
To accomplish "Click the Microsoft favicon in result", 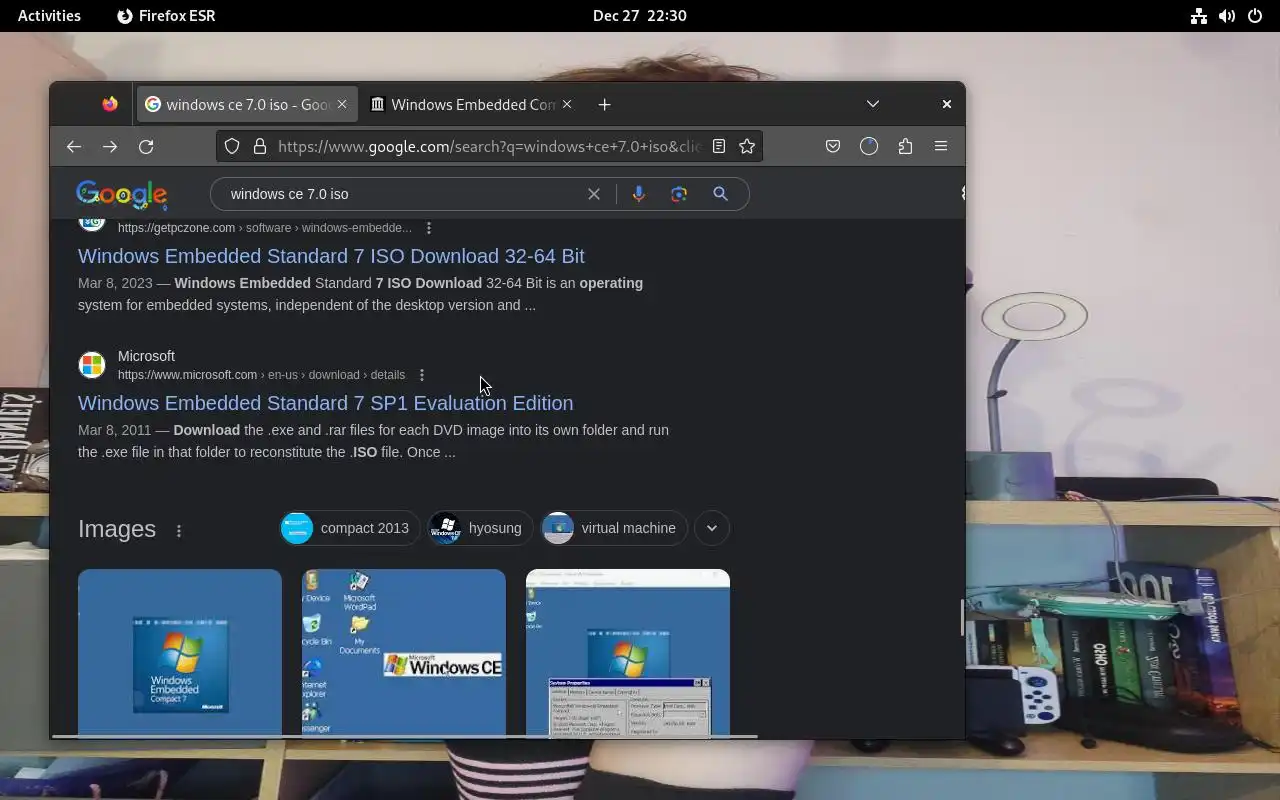I will [92, 365].
